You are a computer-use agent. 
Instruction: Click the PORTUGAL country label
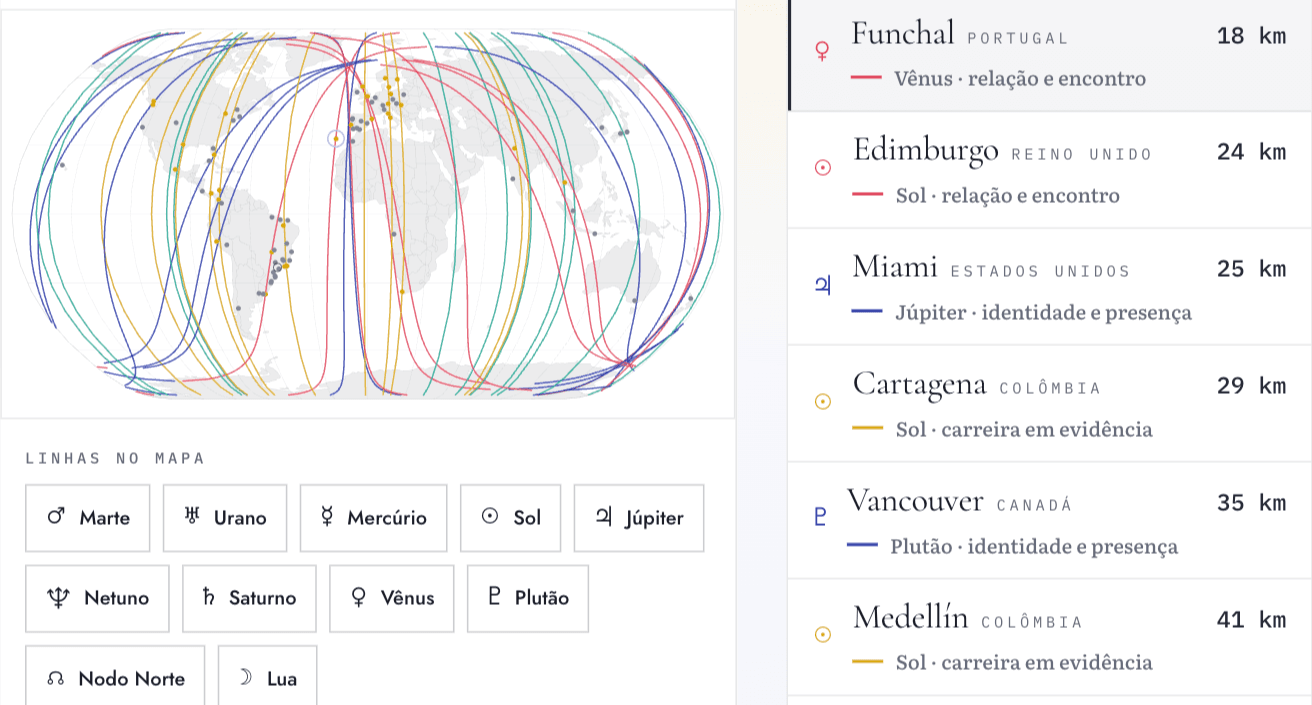(1018, 39)
